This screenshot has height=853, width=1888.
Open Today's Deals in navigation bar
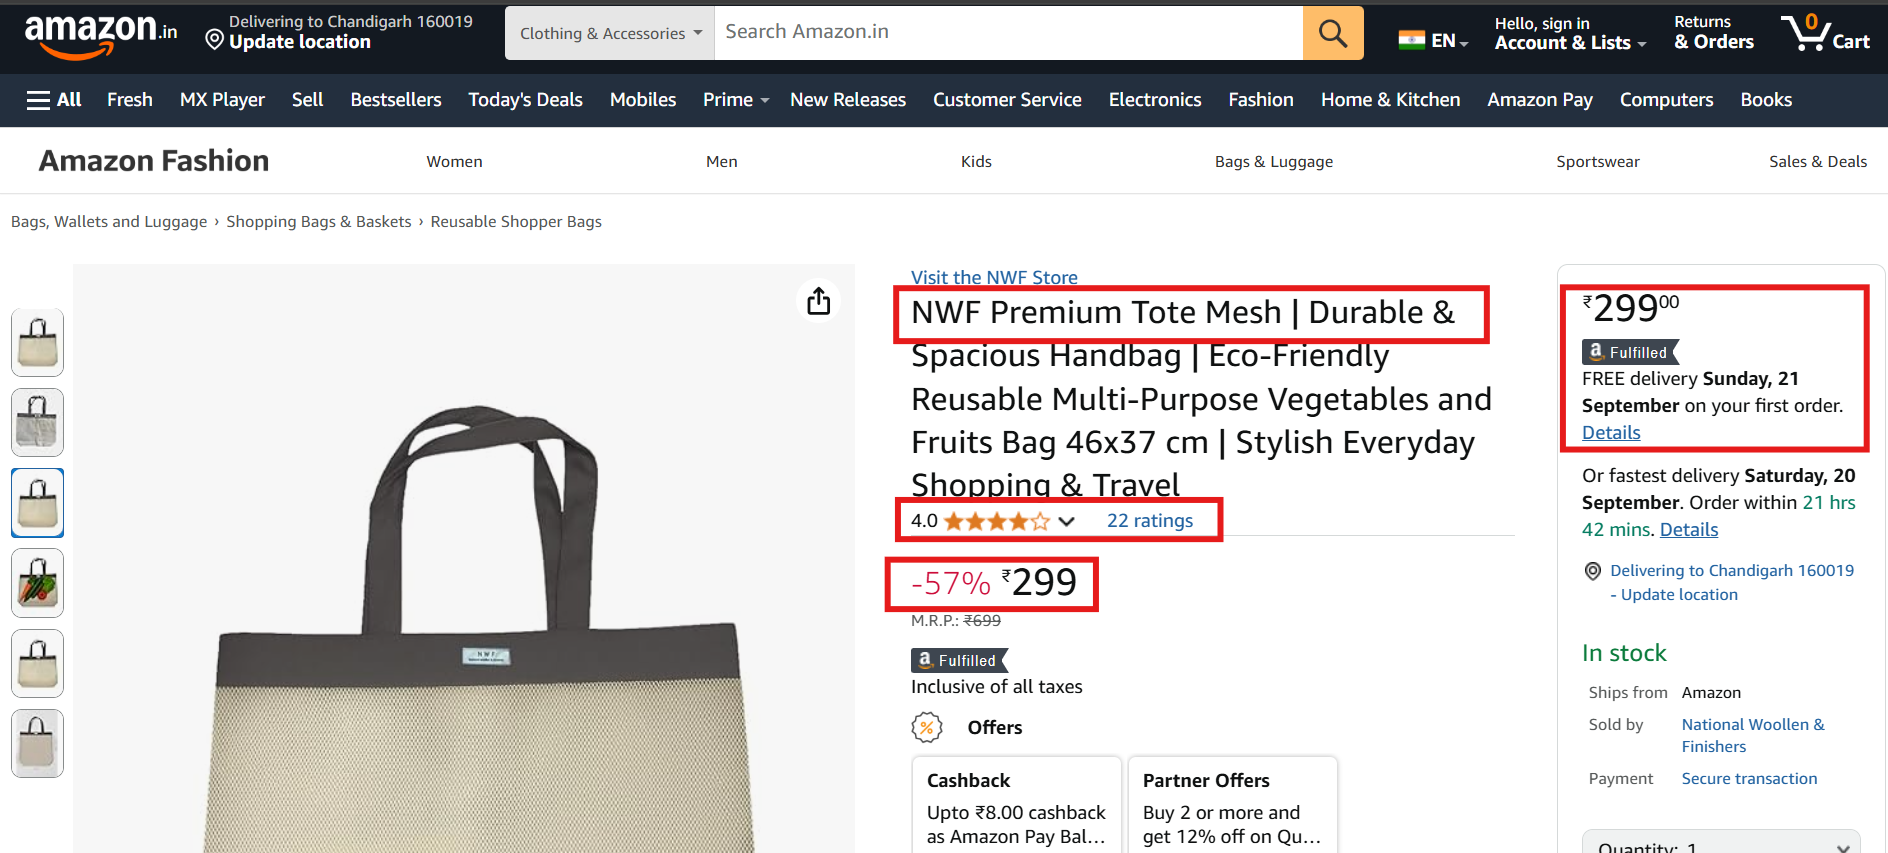tap(525, 100)
